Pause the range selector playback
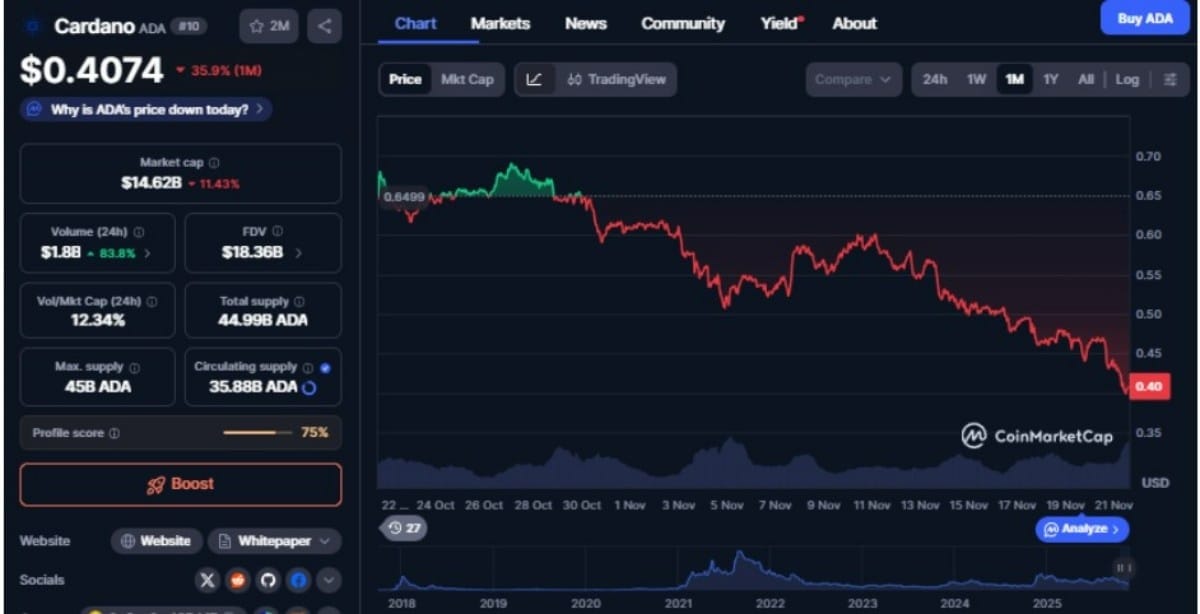This screenshot has height=614, width=1200. pyautogui.click(x=1123, y=568)
